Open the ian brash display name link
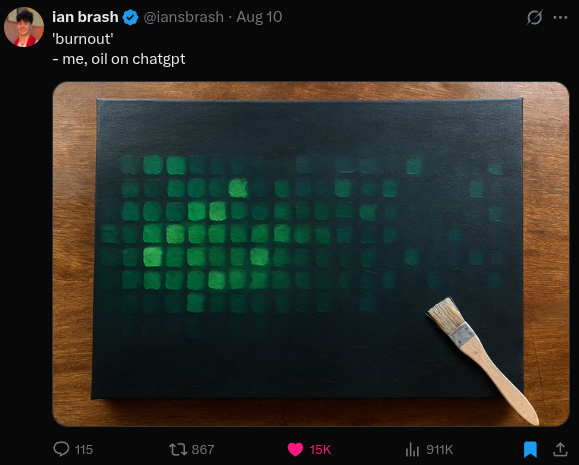This screenshot has width=579, height=465. 85,17
